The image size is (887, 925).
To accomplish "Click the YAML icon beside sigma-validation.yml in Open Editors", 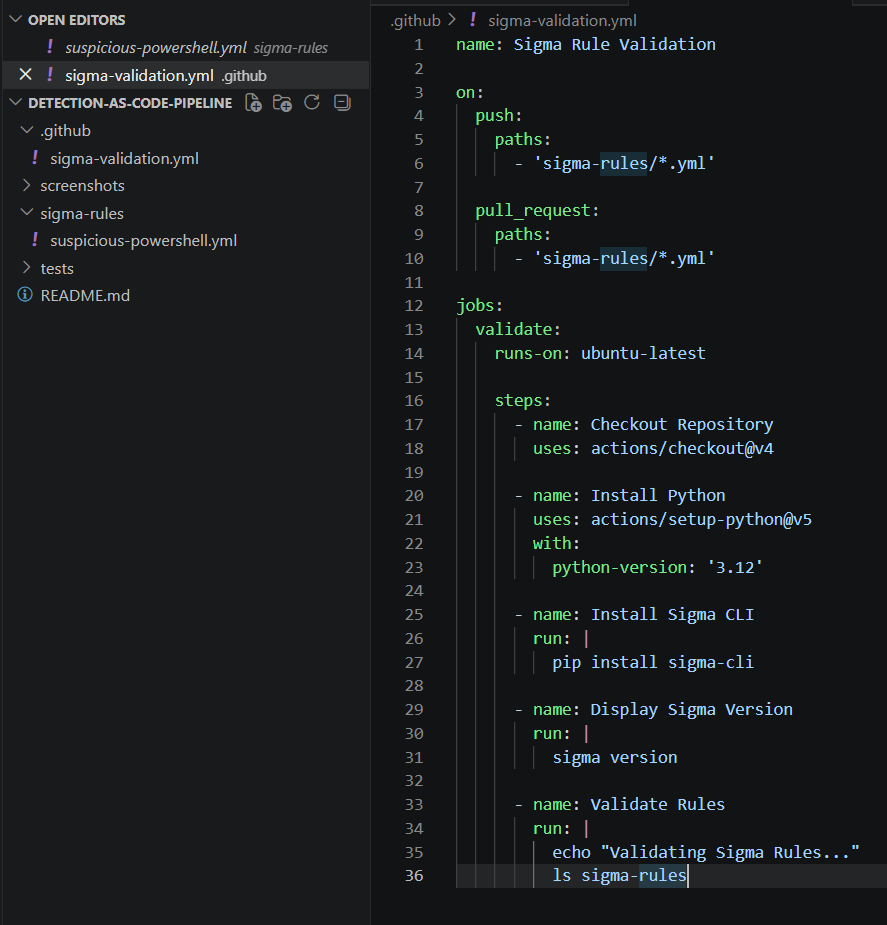I will pos(50,75).
